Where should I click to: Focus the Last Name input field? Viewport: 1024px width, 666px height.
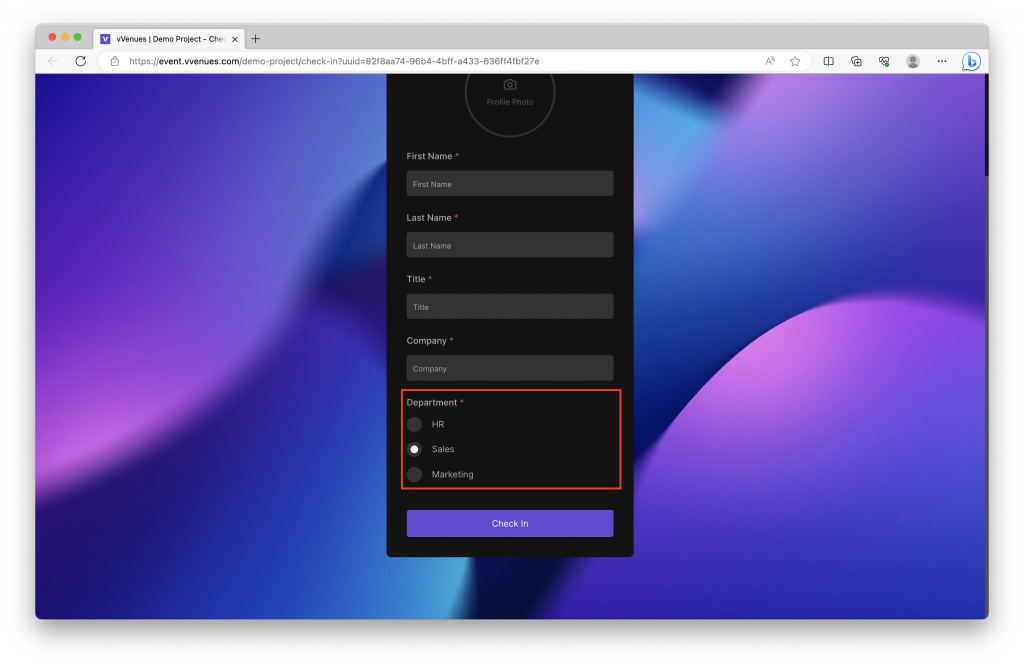point(510,245)
